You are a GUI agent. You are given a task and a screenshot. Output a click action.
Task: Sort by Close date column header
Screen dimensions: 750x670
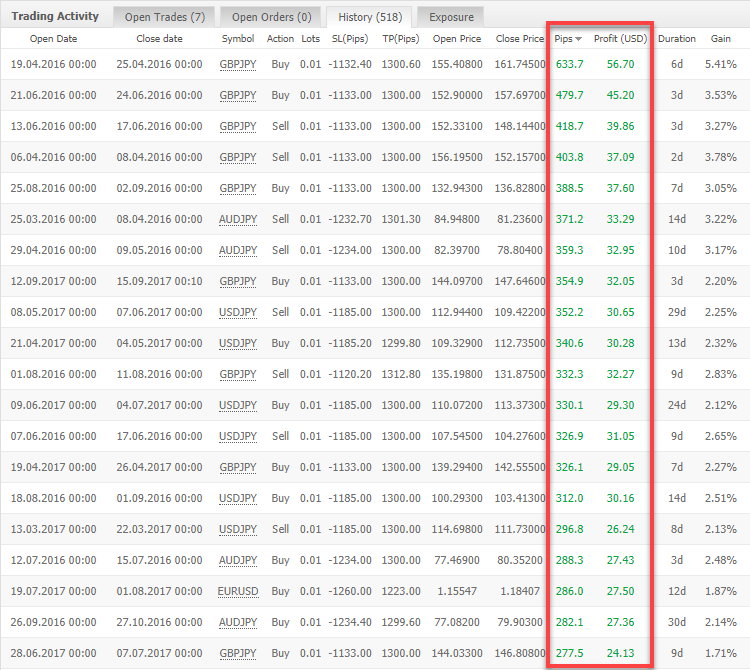pos(159,39)
